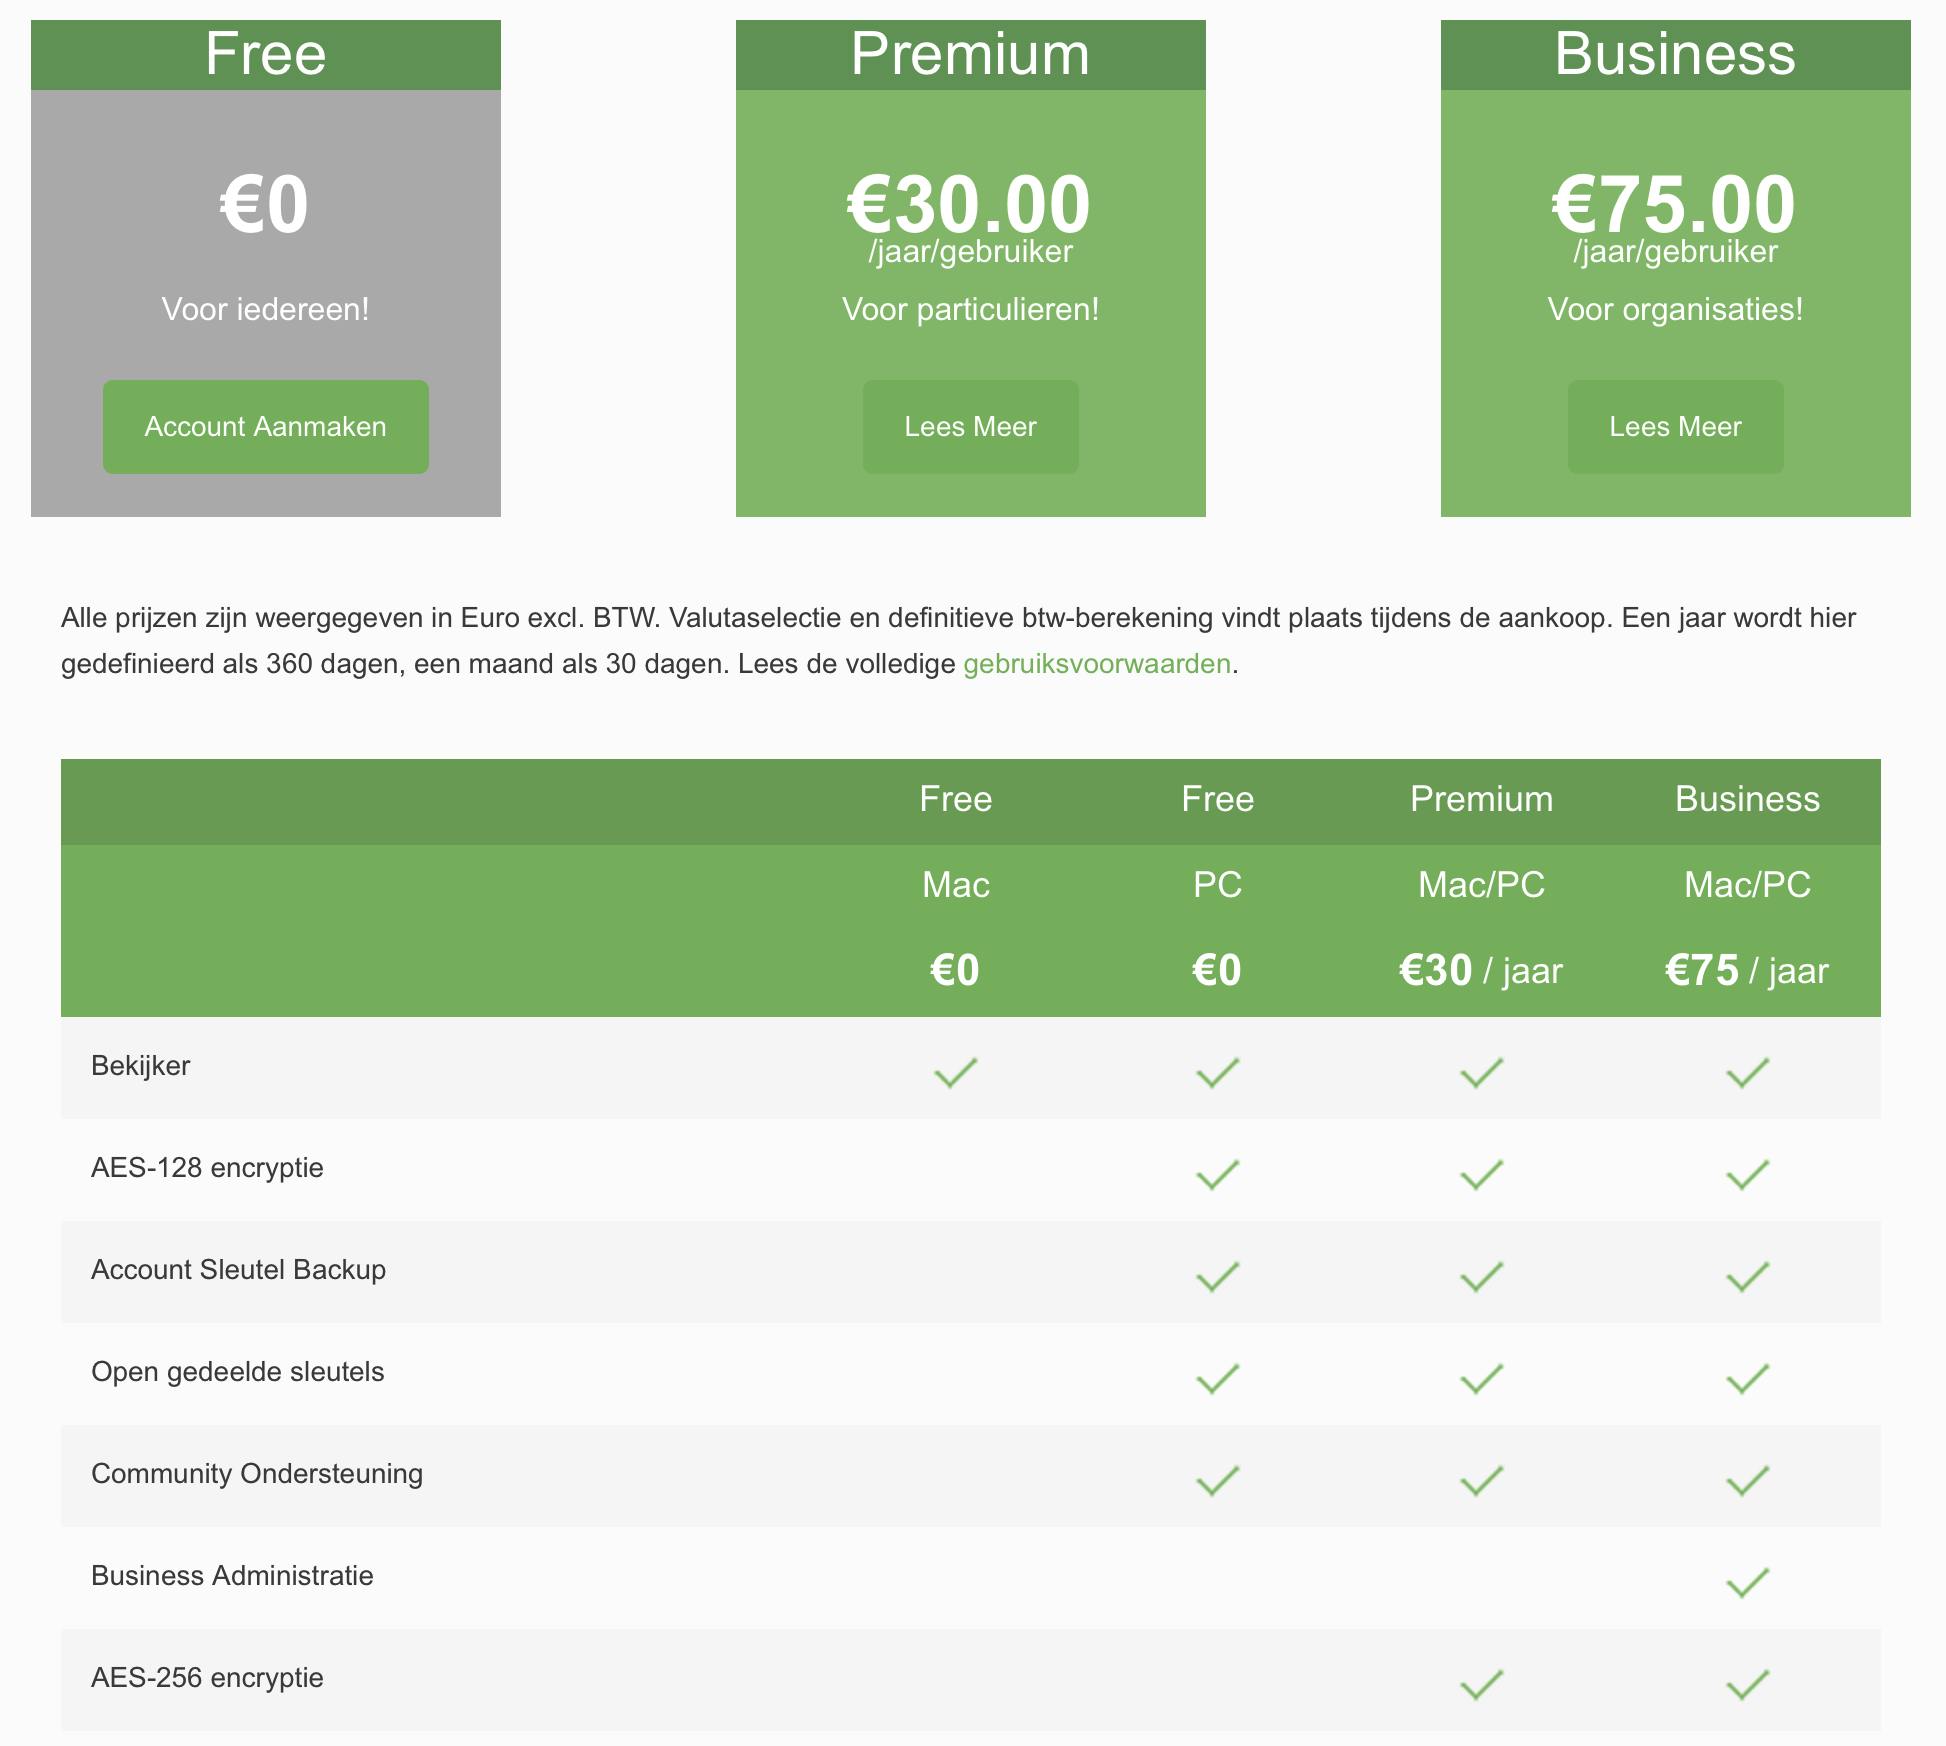Click the Premium plan card header
Image resolution: width=1946 pixels, height=1746 pixels.
(x=970, y=54)
